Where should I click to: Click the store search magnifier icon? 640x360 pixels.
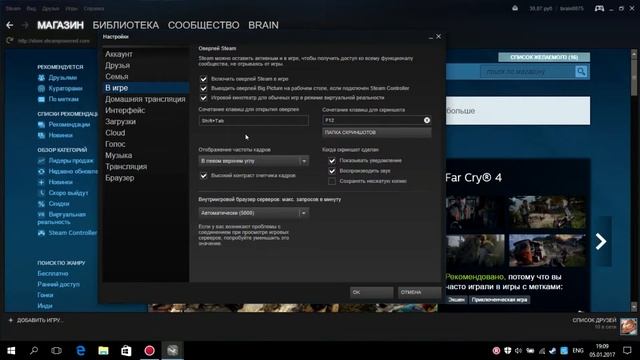pos(581,72)
